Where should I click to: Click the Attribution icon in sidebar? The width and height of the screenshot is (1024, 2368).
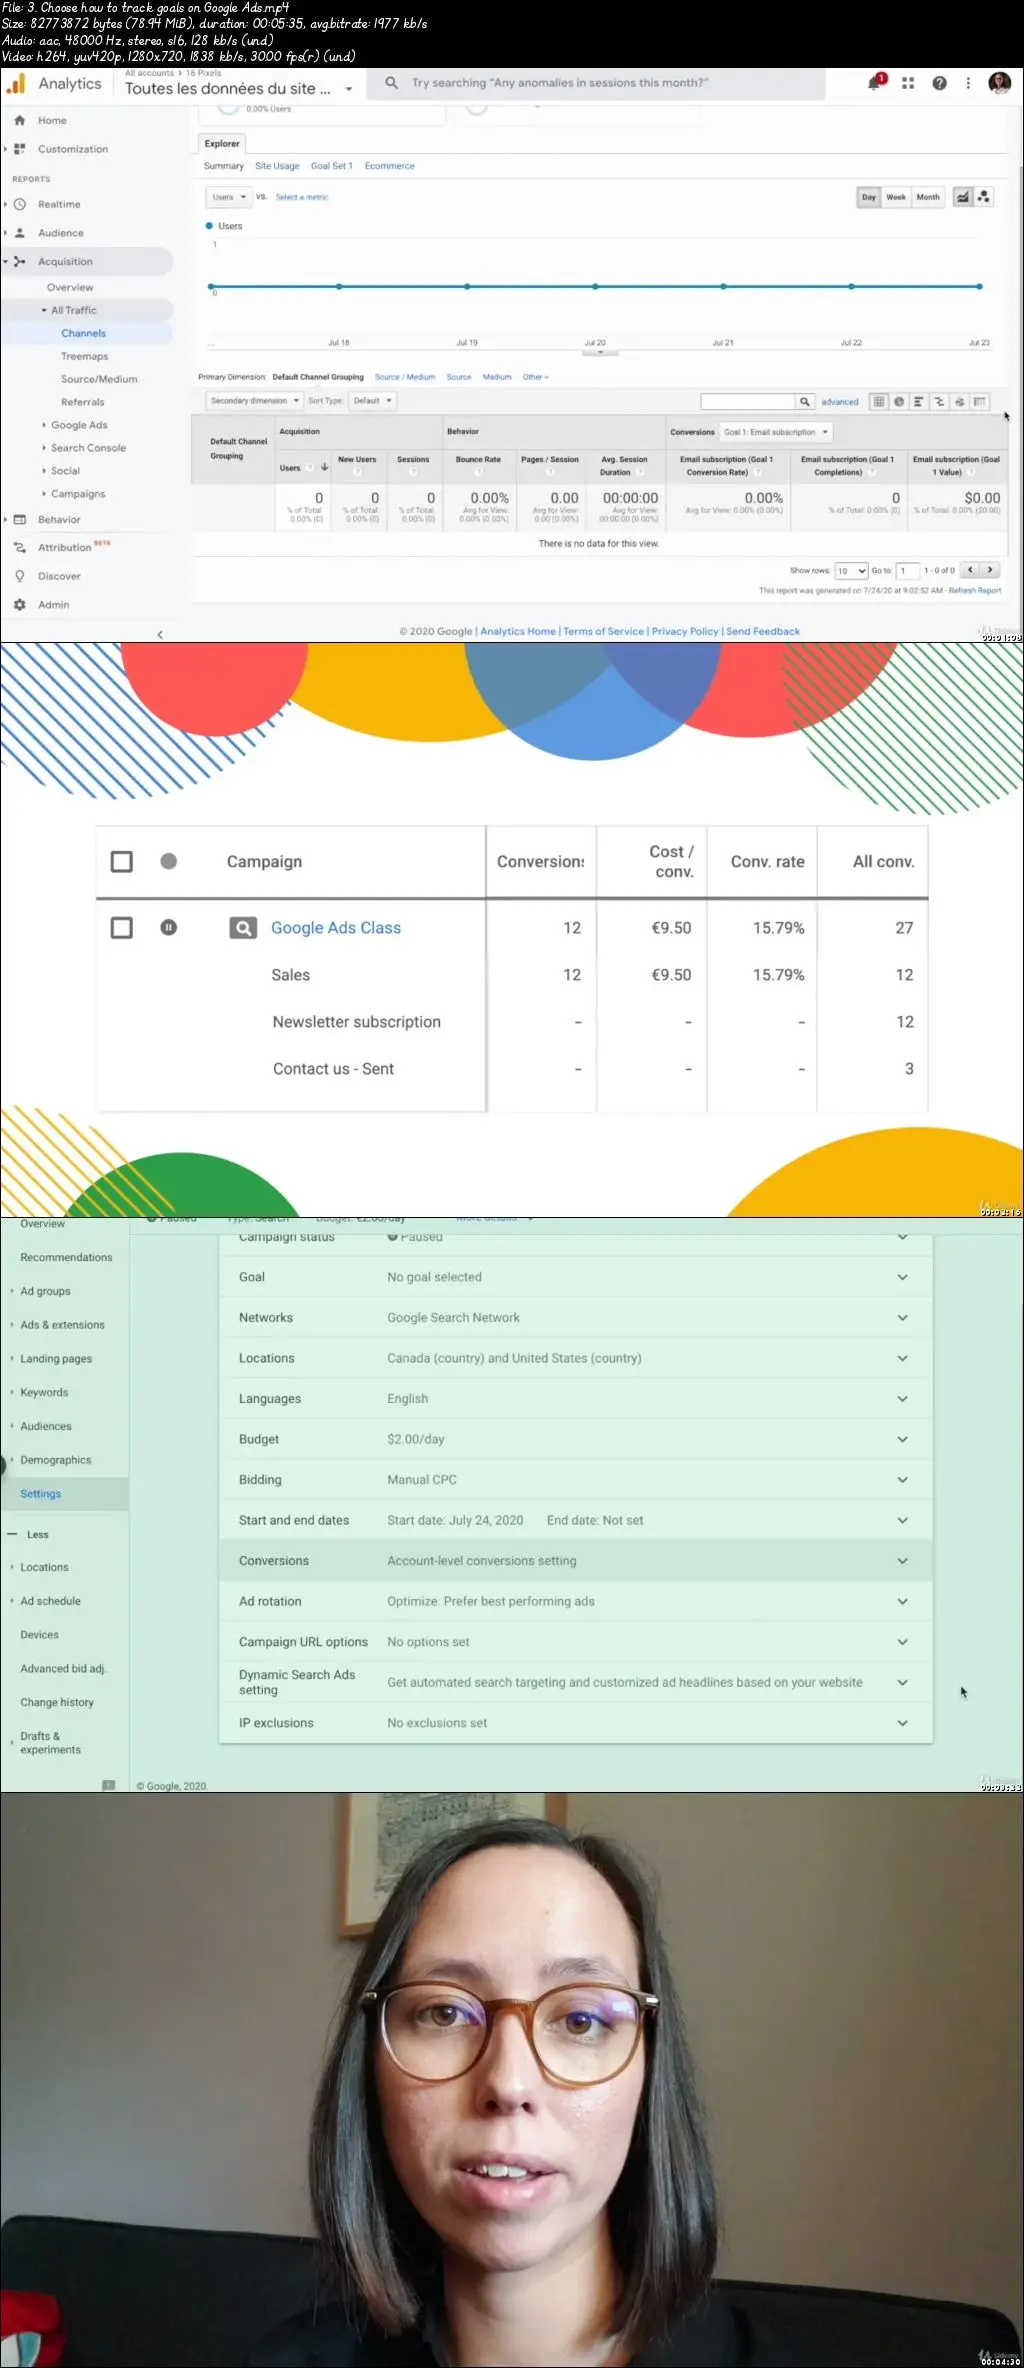pyautogui.click(x=19, y=547)
